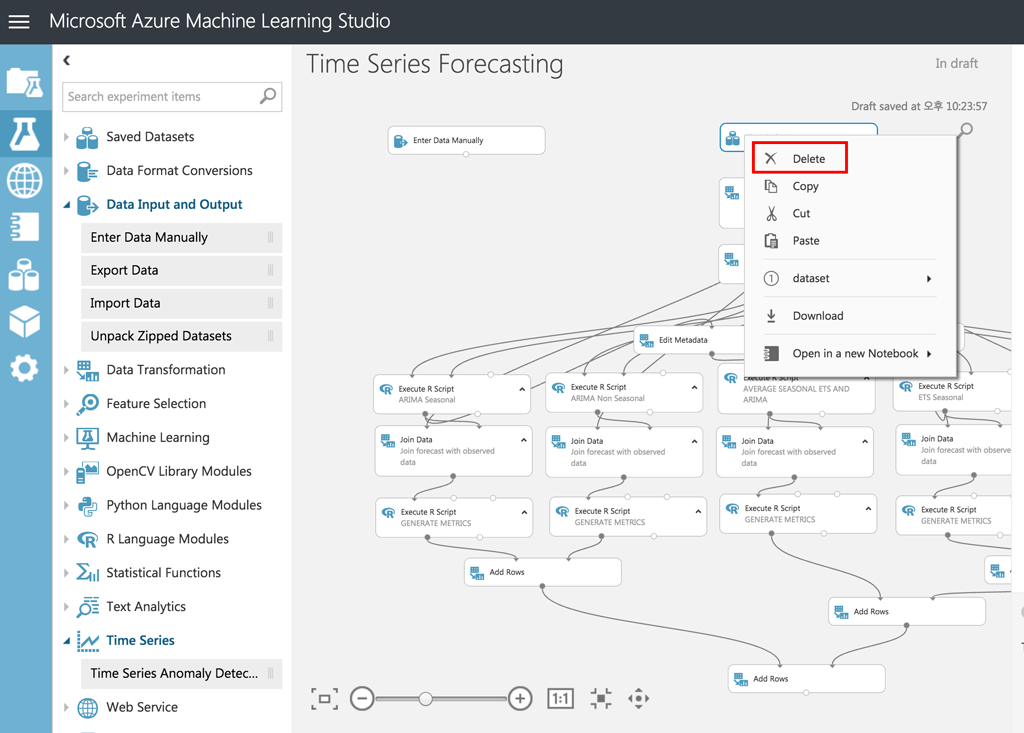The image size is (1024, 733).
Task: Click the zoom in plus button
Action: click(x=520, y=698)
